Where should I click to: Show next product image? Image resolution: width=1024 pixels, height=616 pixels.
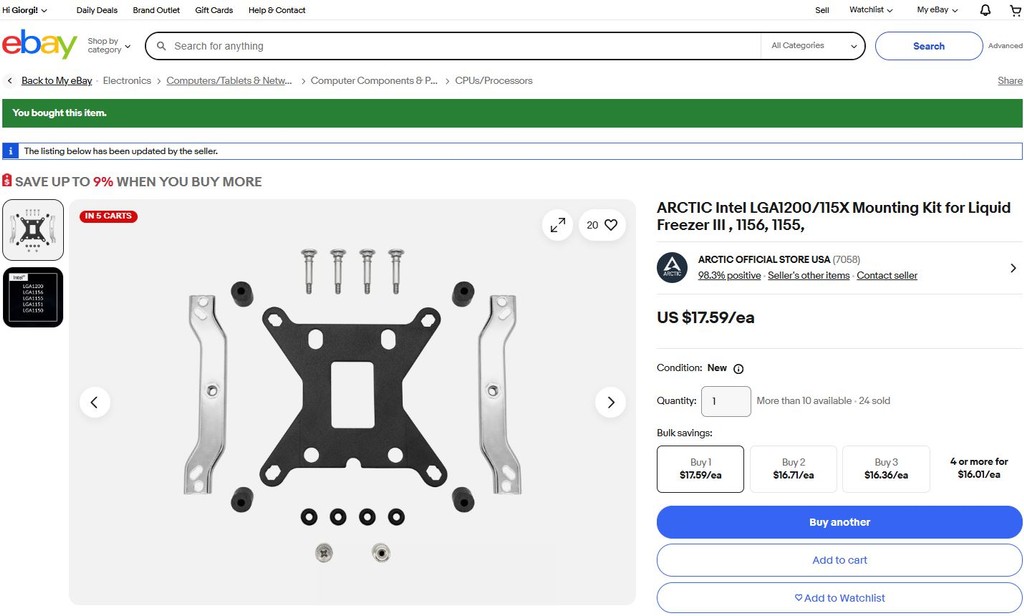point(611,402)
